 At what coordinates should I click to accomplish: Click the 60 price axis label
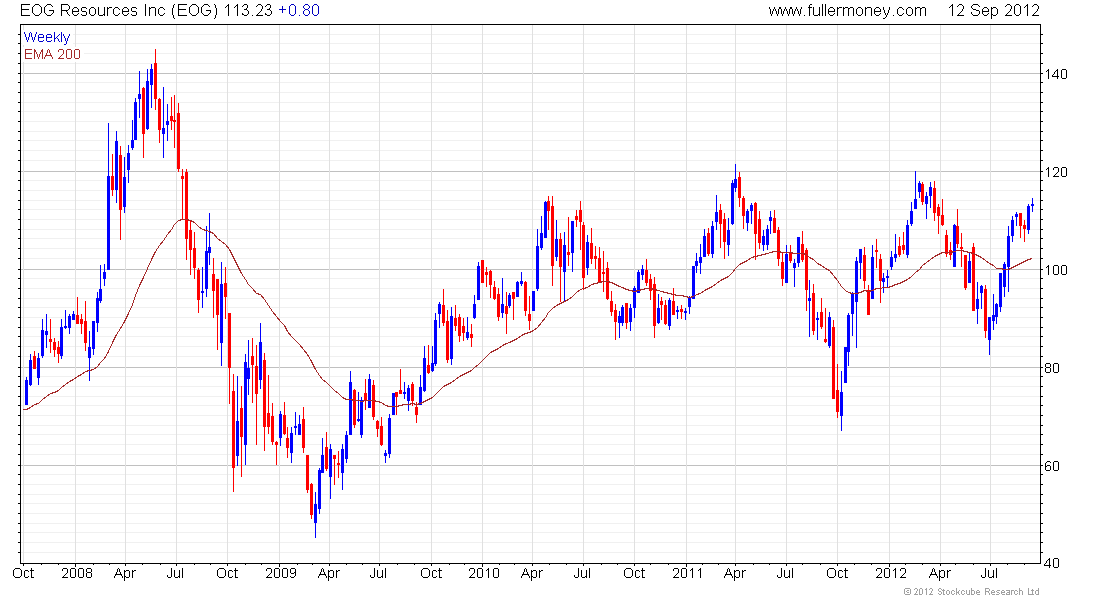(1054, 466)
